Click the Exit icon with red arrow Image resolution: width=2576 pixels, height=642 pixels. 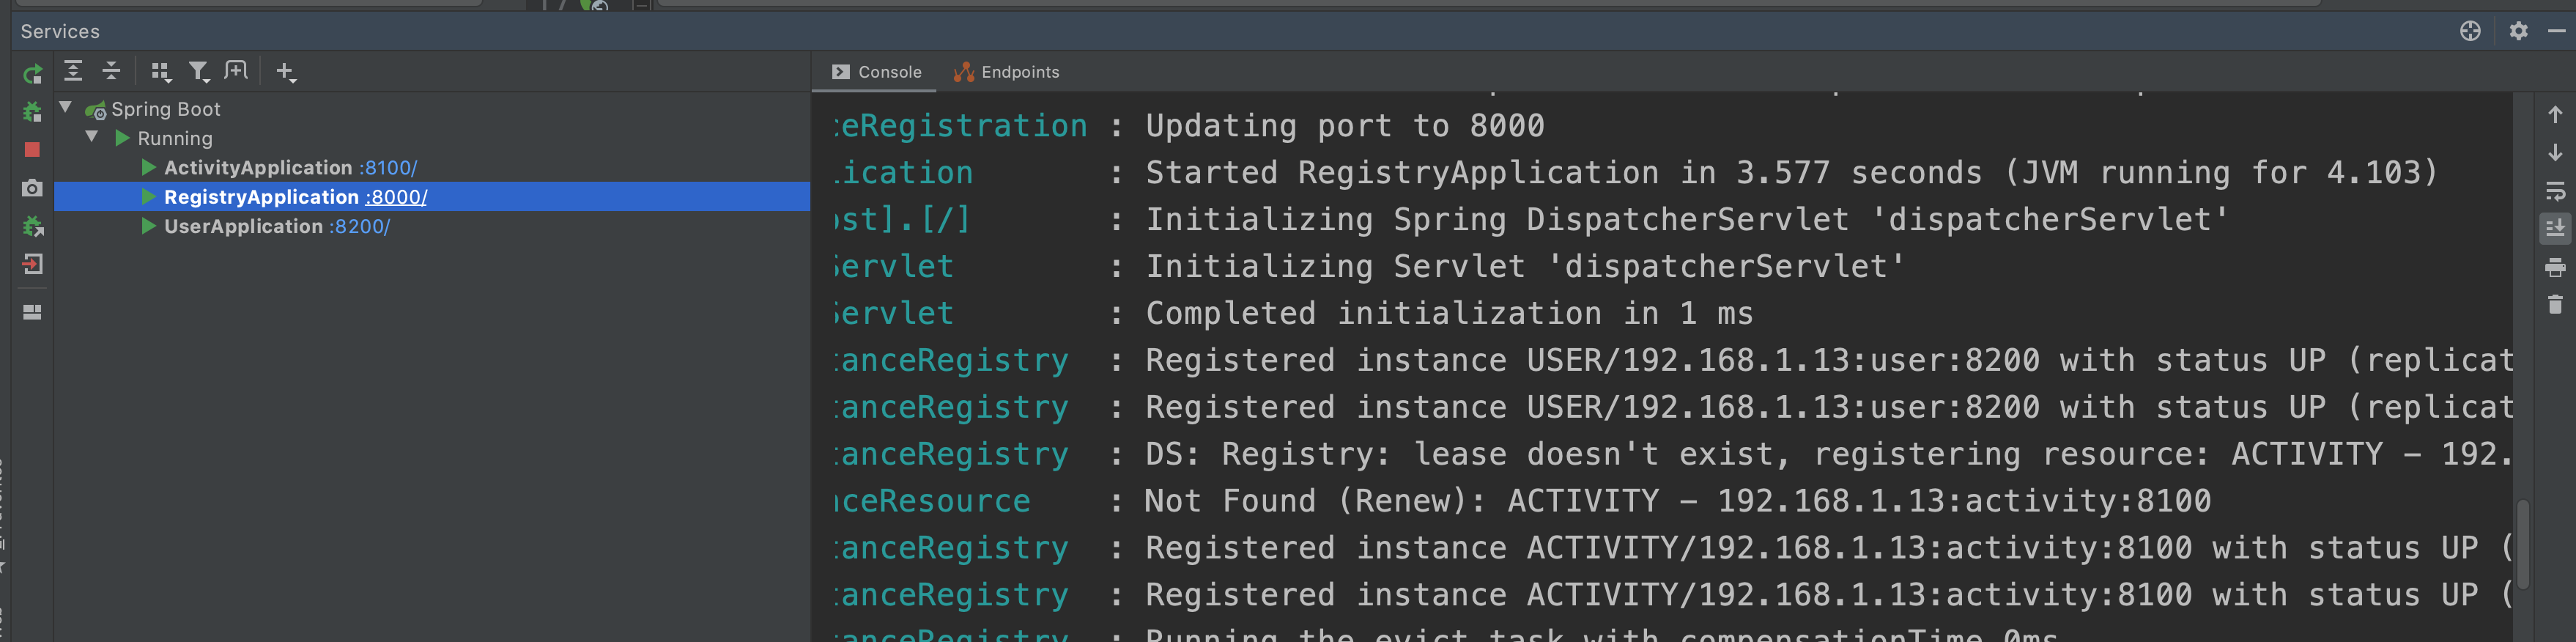[x=32, y=265]
